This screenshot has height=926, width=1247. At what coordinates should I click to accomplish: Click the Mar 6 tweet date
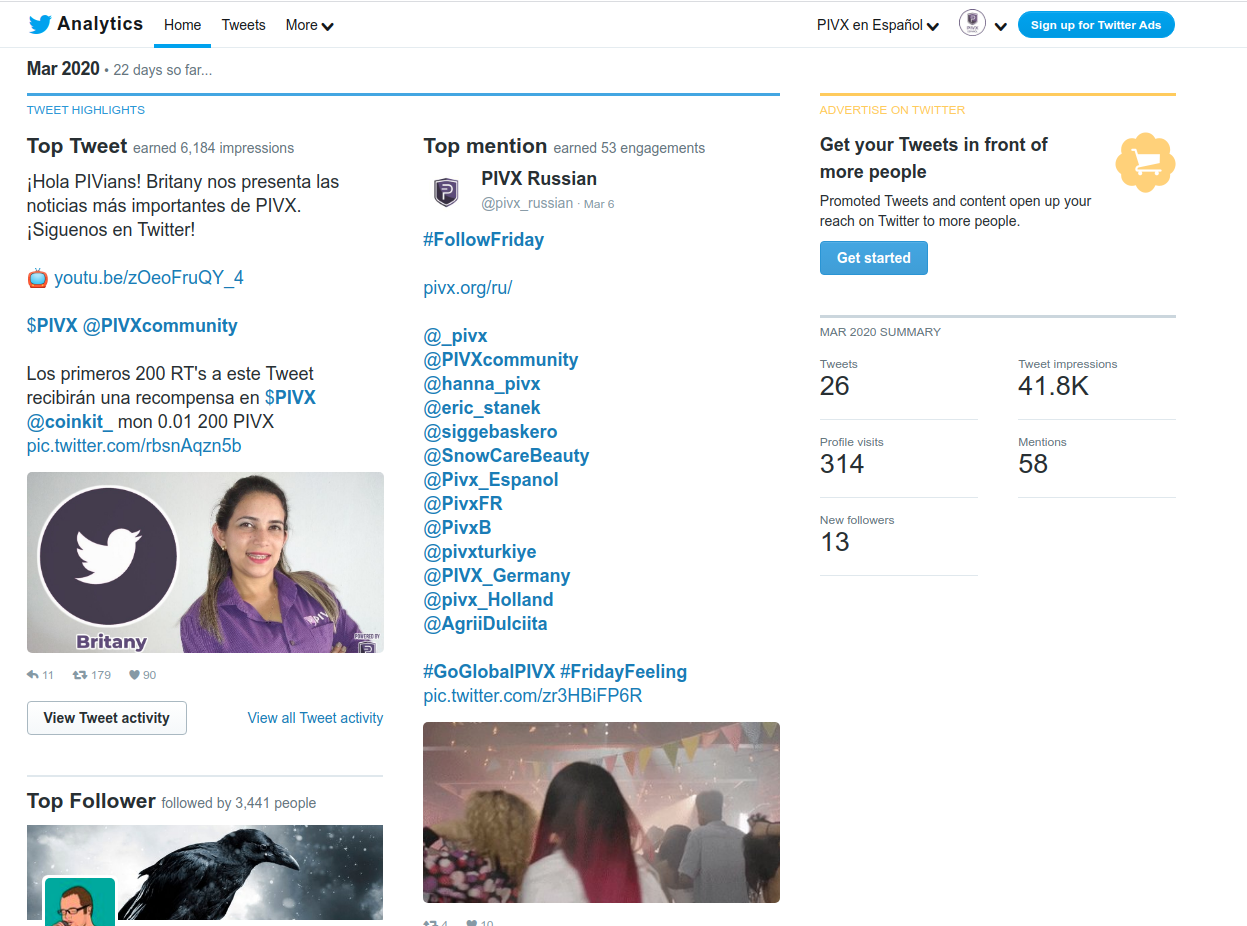[x=599, y=204]
